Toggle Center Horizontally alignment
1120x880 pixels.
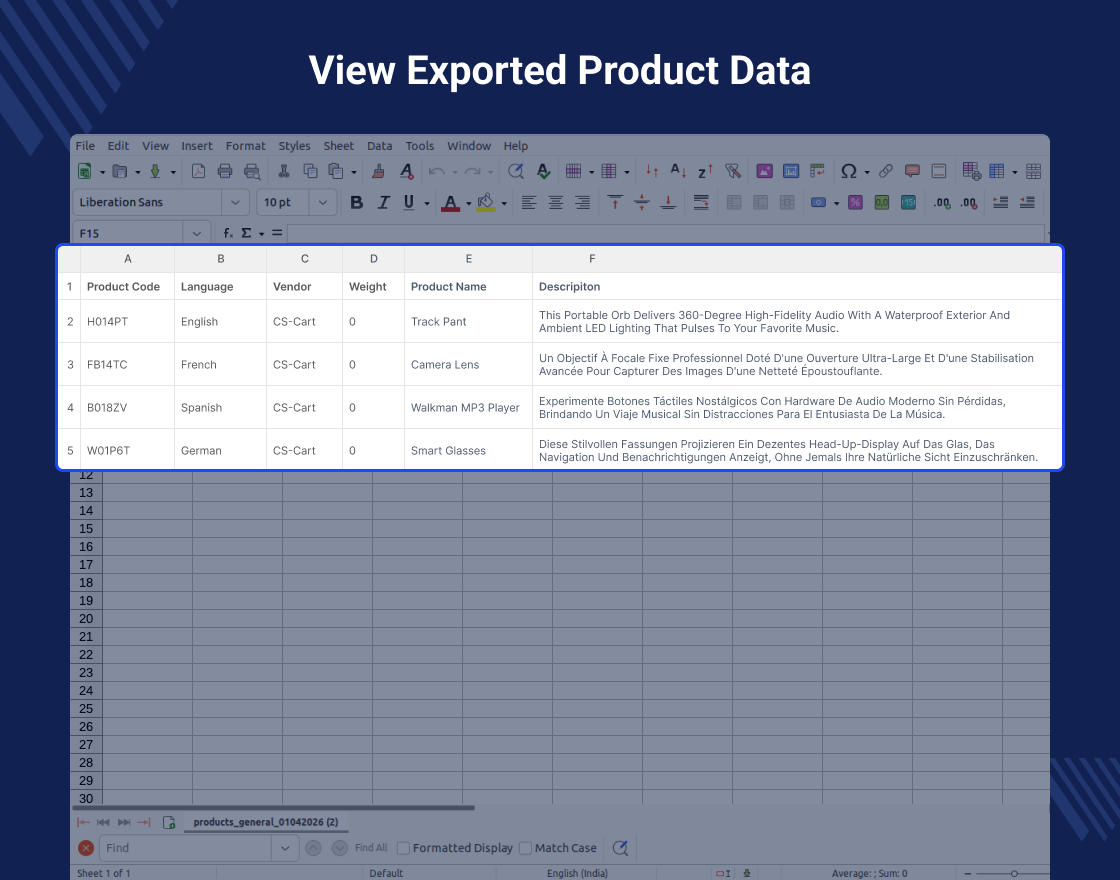pyautogui.click(x=556, y=203)
